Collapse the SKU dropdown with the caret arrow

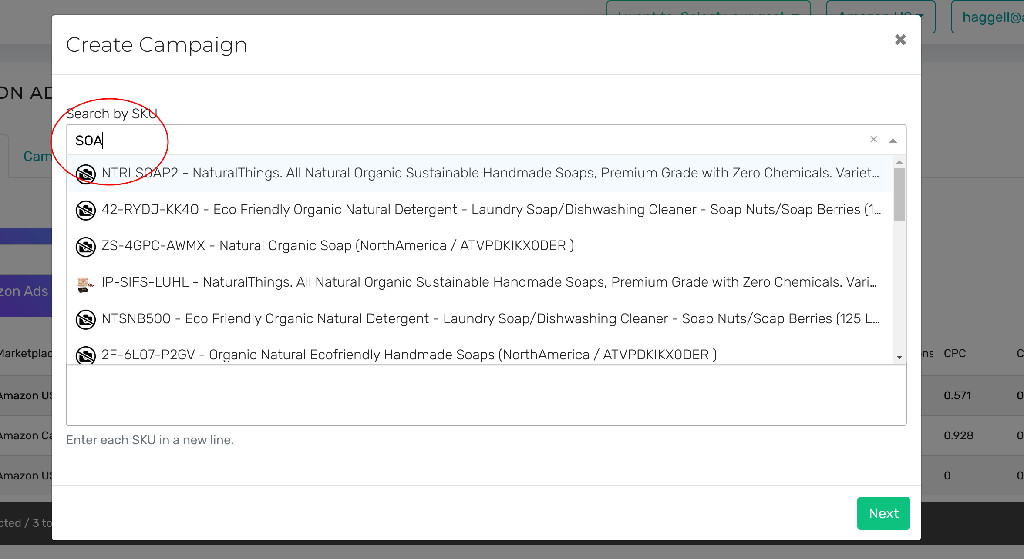point(893,140)
